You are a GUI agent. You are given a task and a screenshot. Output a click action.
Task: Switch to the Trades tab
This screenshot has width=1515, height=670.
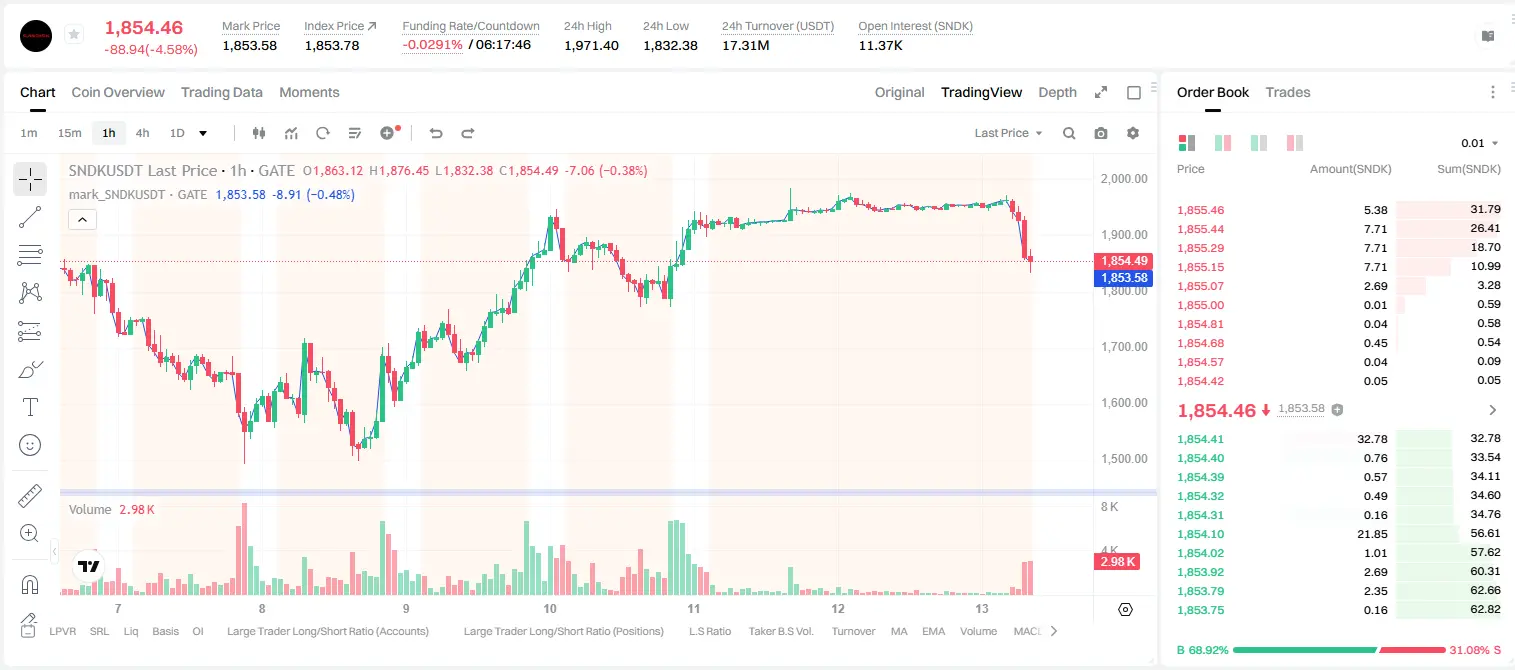(1288, 92)
